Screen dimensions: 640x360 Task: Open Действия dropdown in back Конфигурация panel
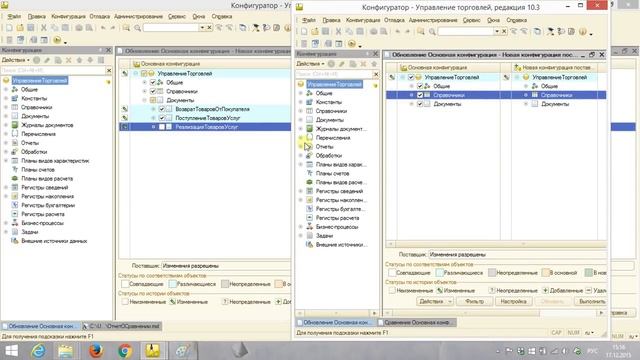[16, 60]
